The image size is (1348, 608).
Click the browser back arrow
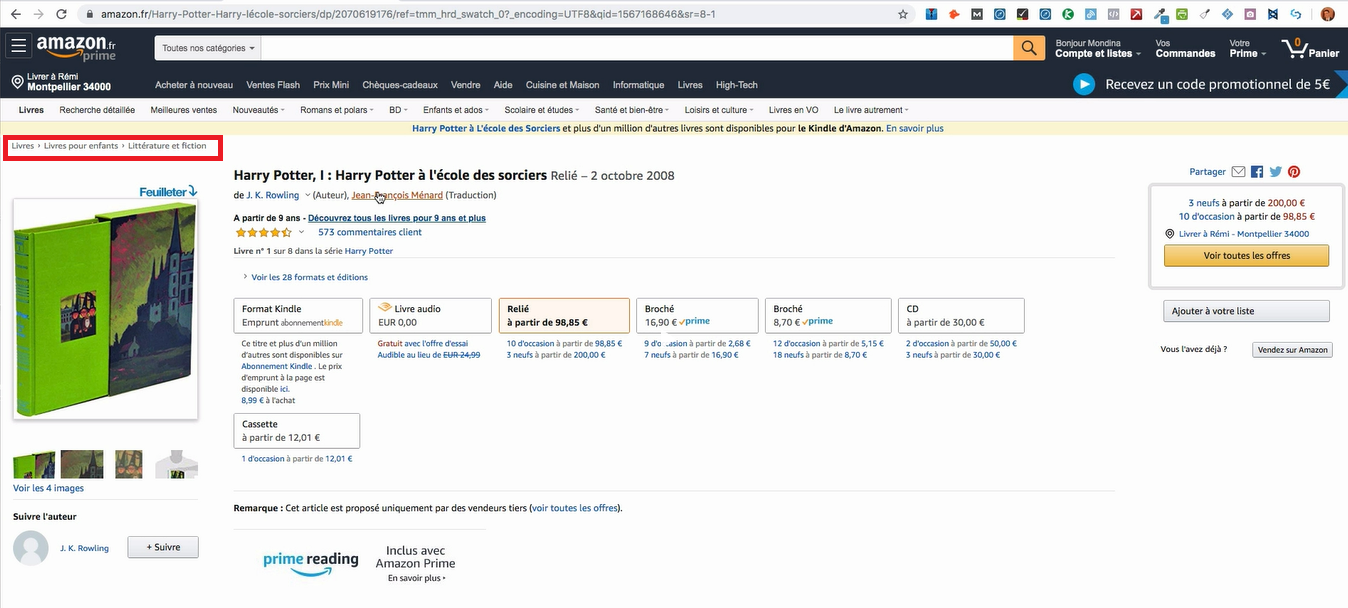click(x=14, y=15)
